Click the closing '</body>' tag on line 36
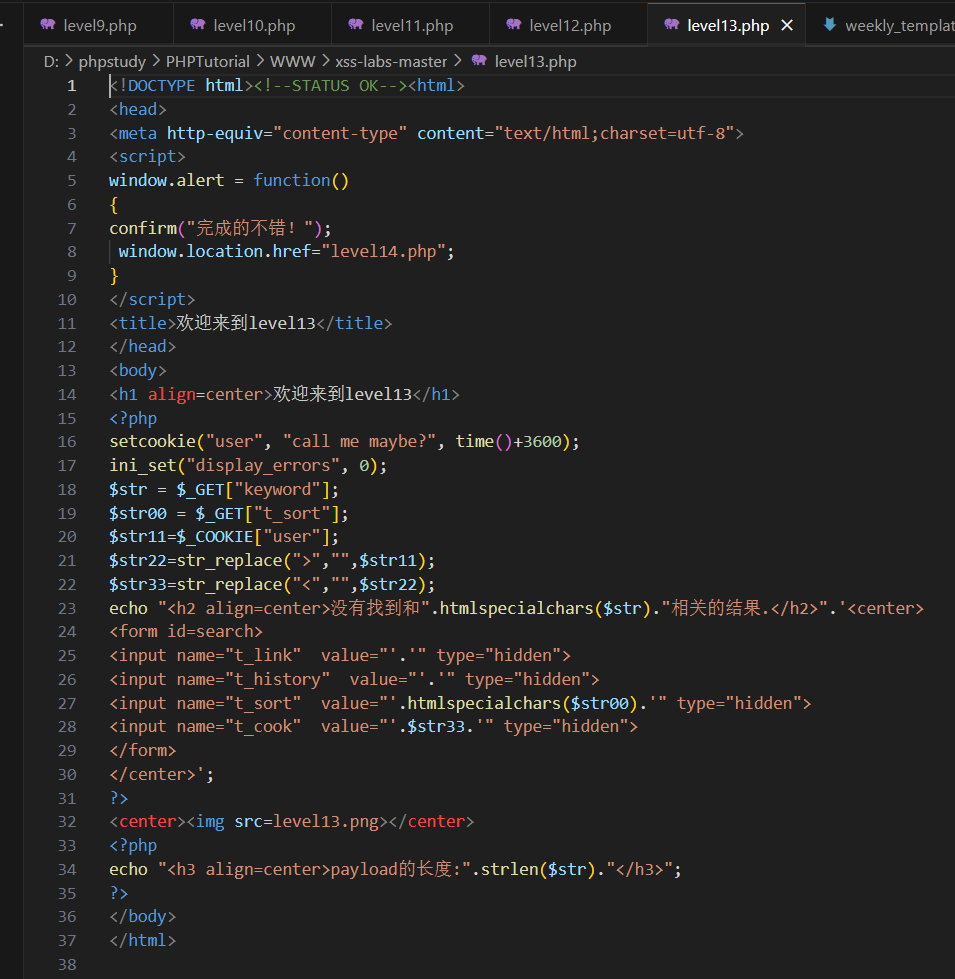 (142, 917)
